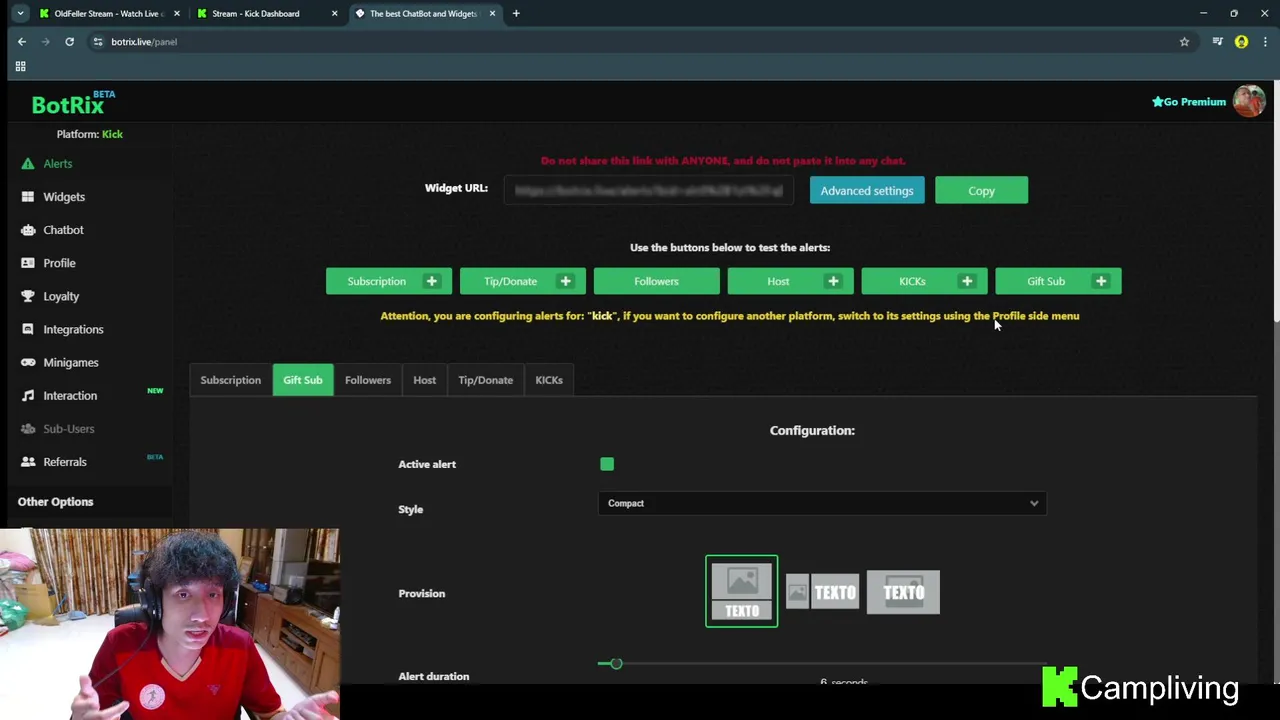Screen dimensions: 1280x720
Task: Copy the widget URL
Action: tap(981, 191)
